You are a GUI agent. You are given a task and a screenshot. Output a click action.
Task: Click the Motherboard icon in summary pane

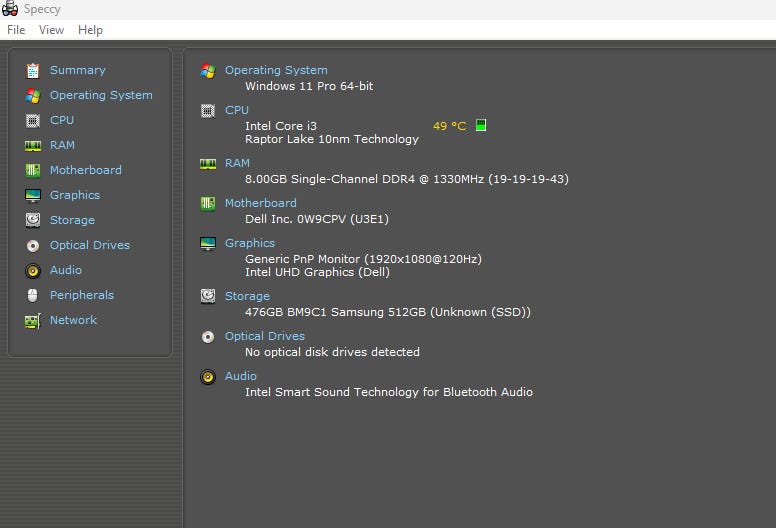[208, 203]
